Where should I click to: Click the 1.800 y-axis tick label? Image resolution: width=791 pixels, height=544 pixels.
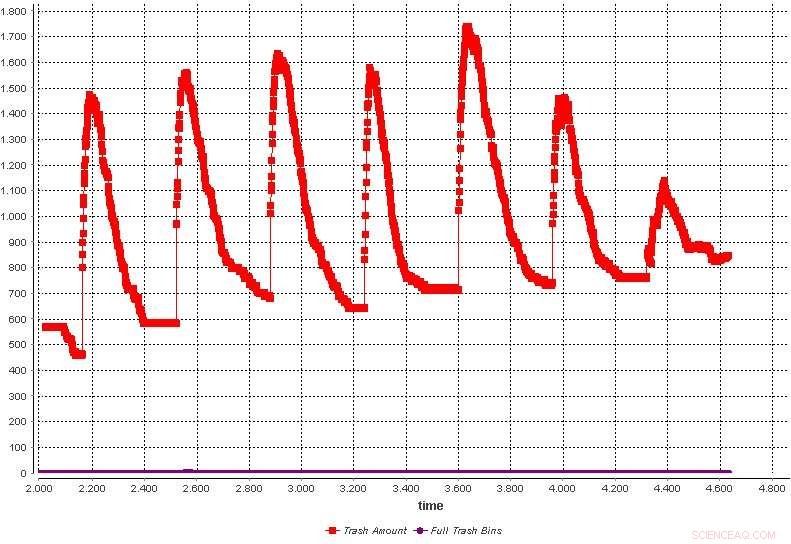tap(17, 11)
